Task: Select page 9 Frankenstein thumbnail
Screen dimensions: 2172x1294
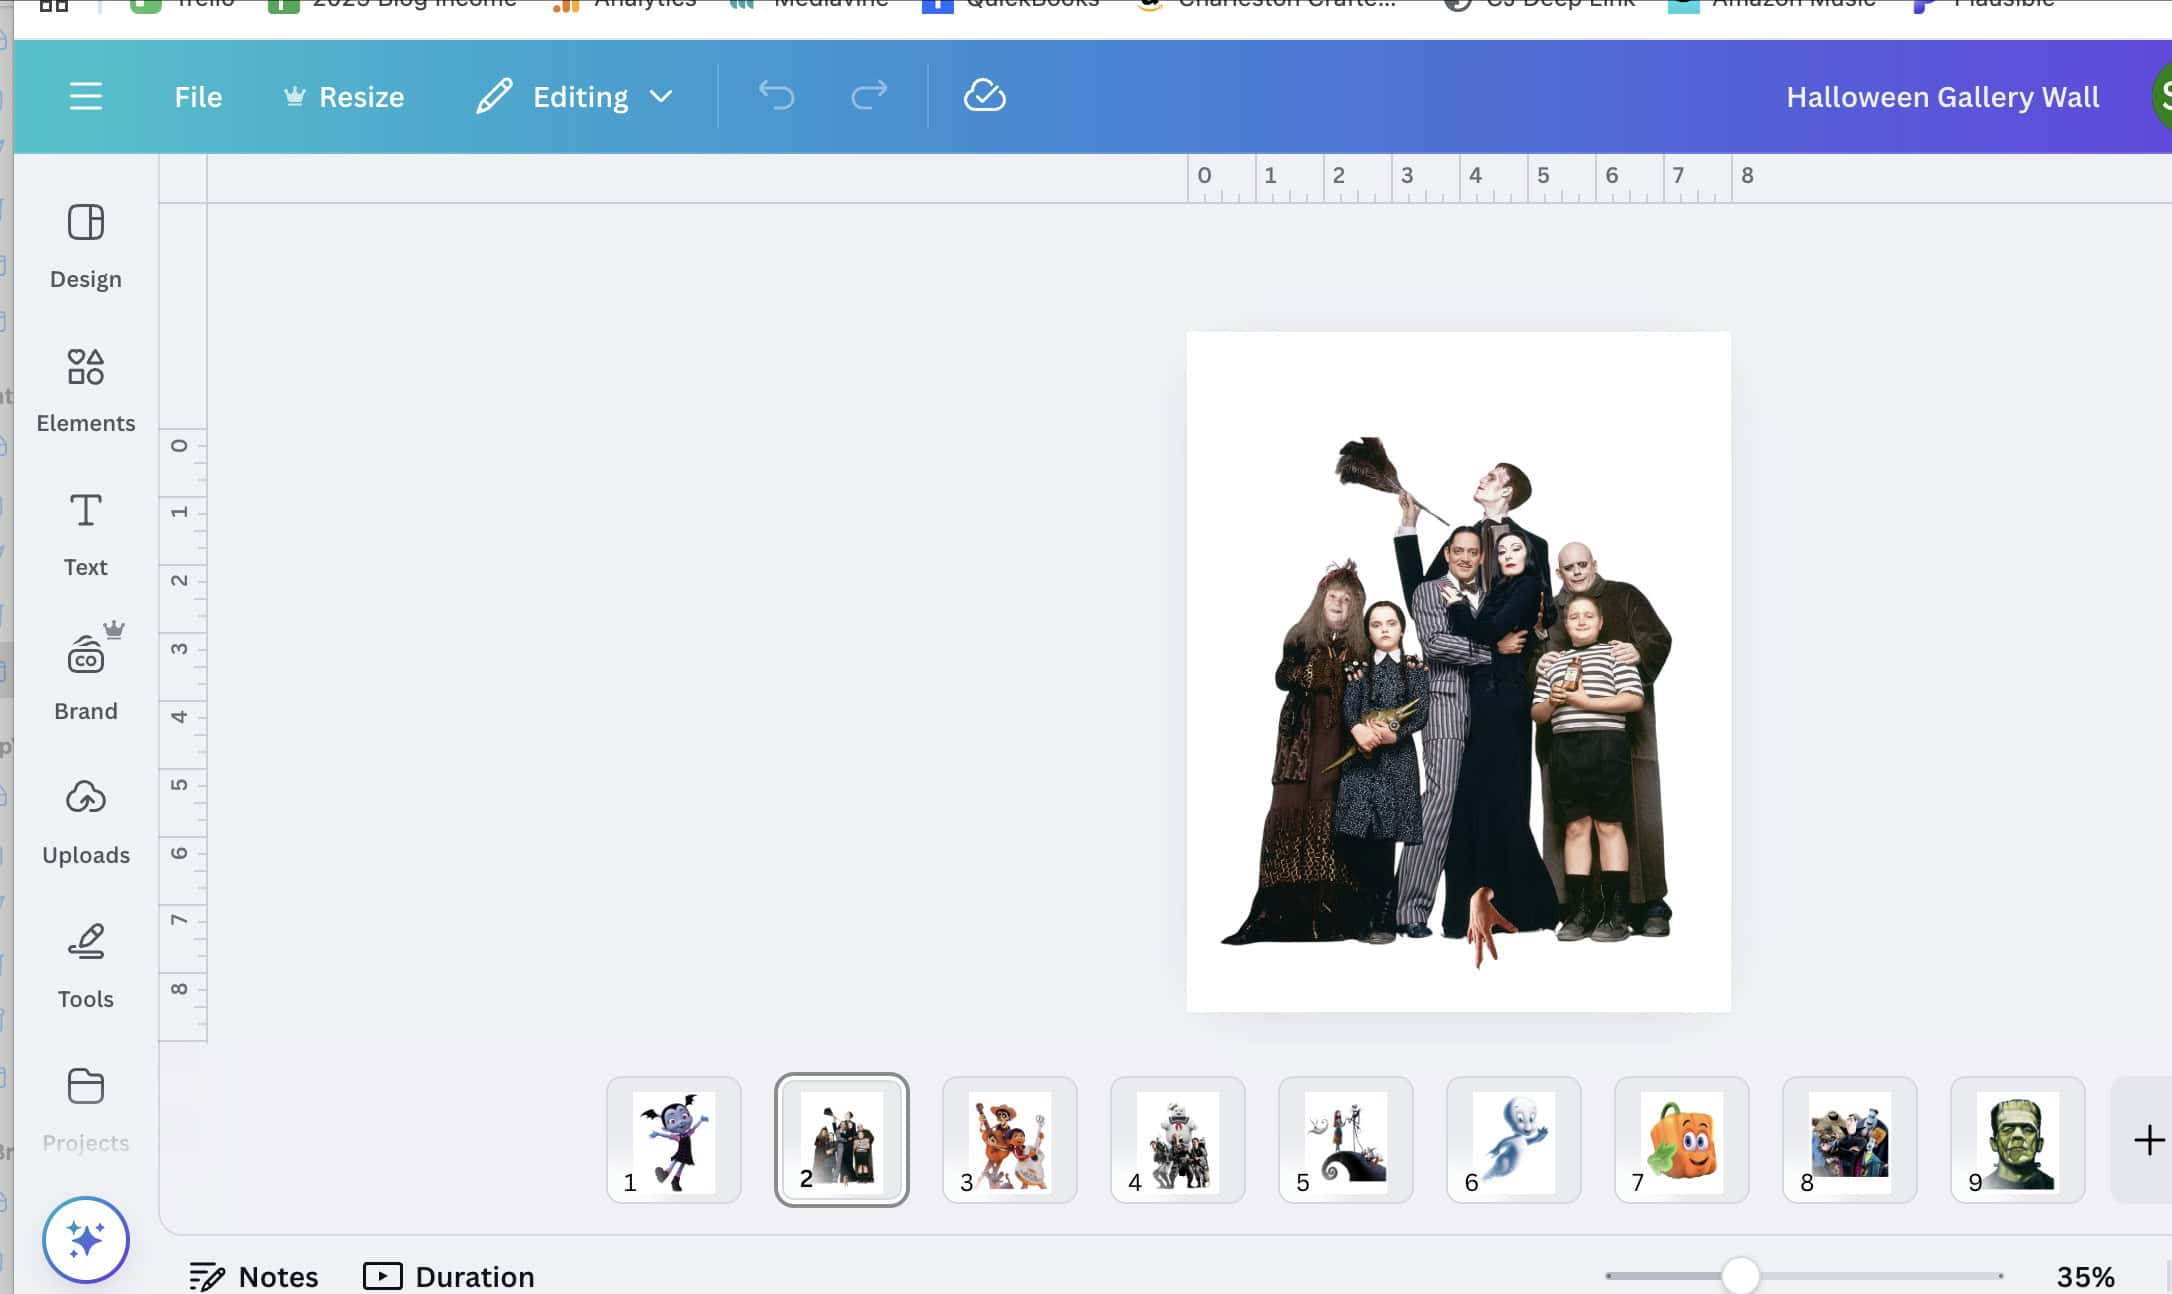Action: pos(2018,1140)
